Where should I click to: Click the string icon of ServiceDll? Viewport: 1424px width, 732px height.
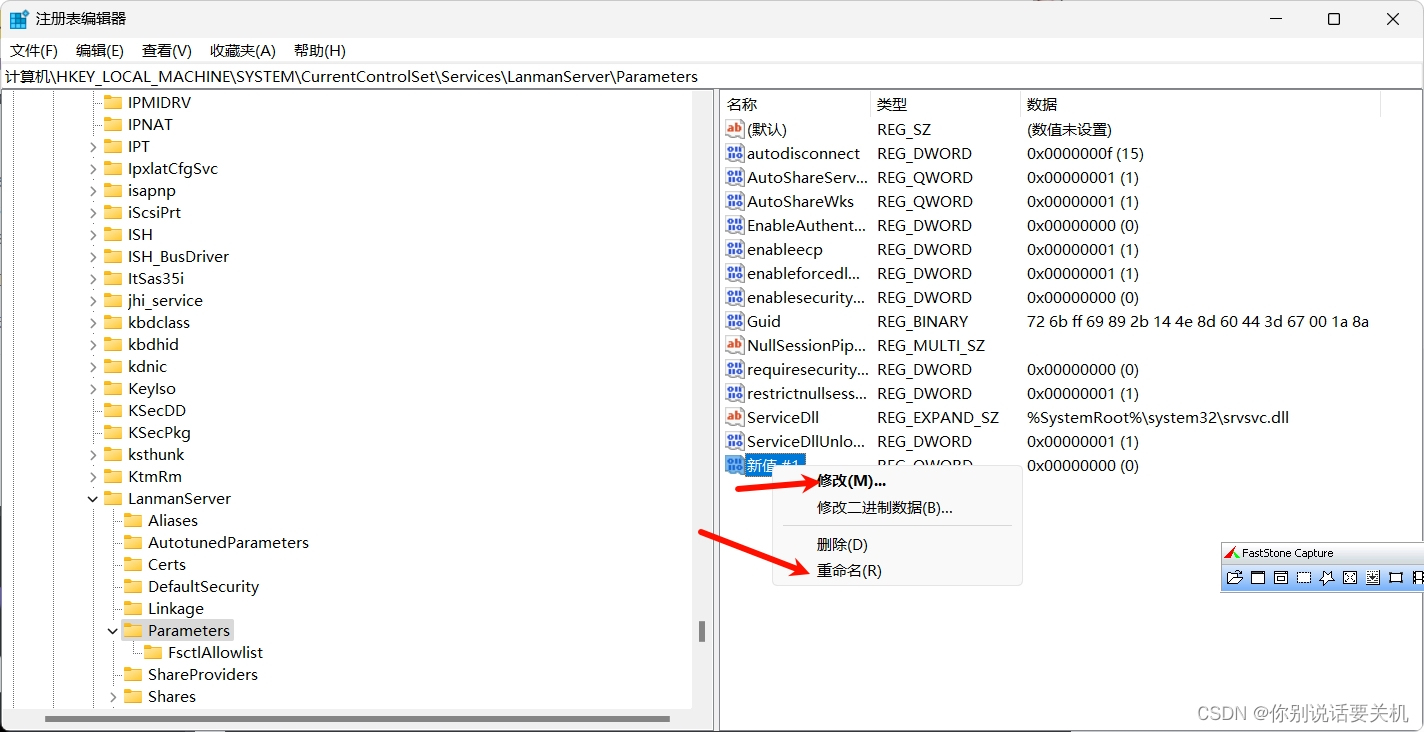(735, 417)
